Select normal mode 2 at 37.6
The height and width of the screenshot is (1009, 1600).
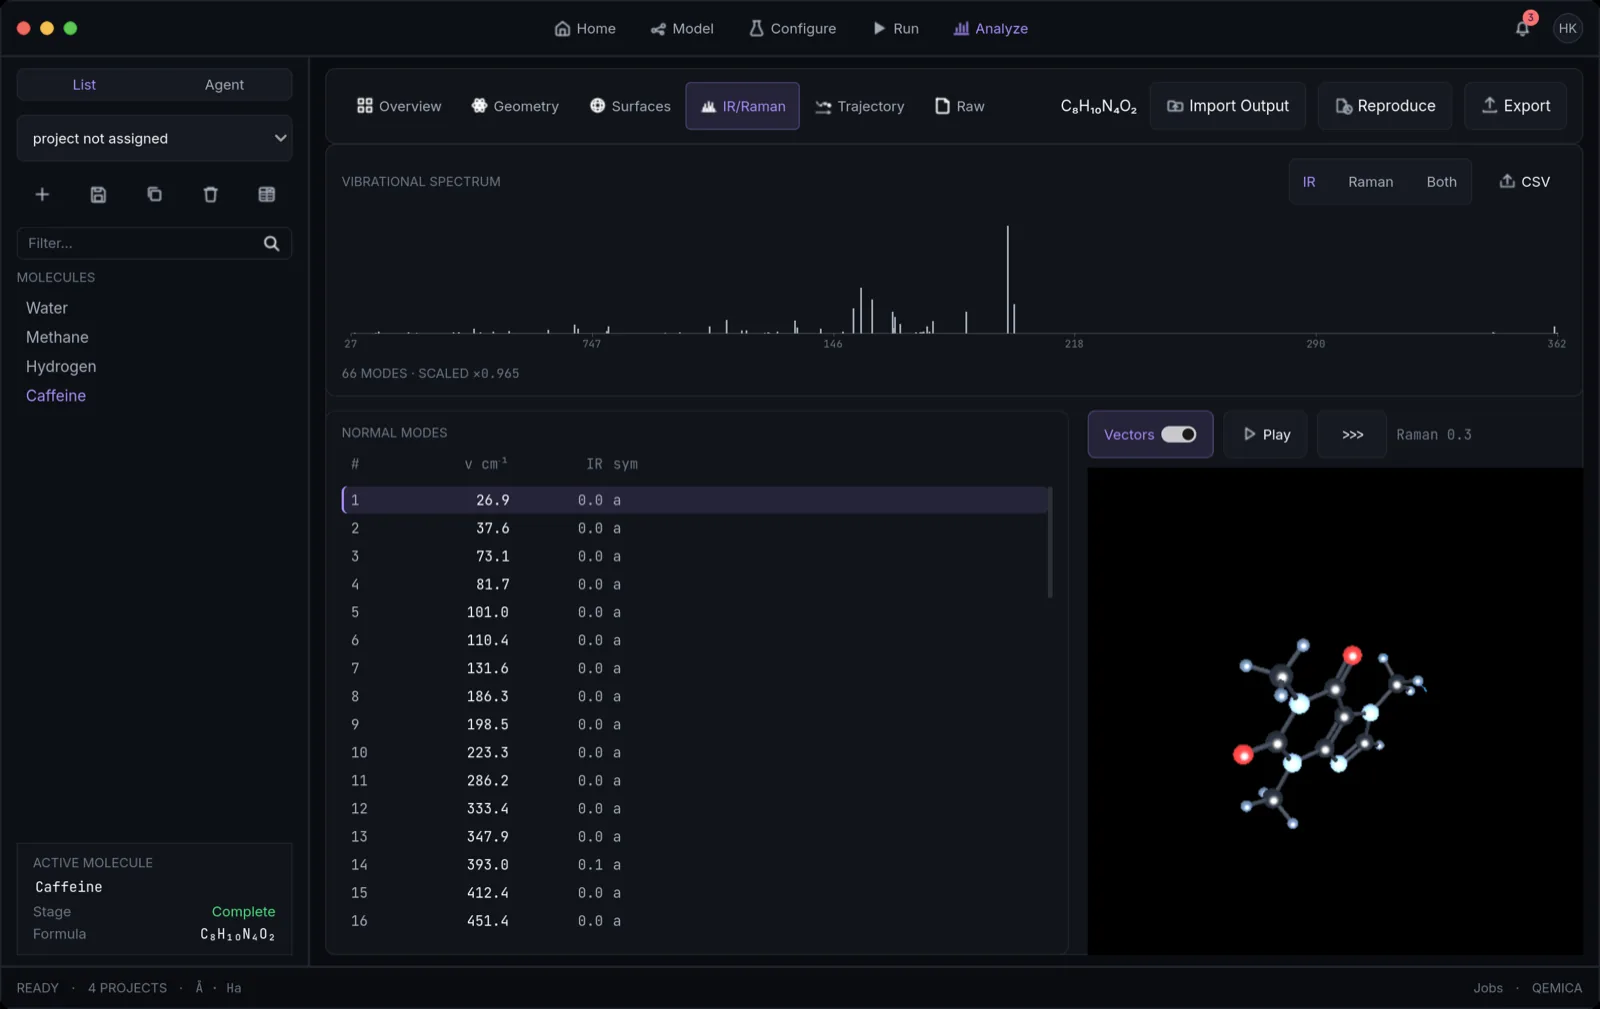[x=695, y=528]
